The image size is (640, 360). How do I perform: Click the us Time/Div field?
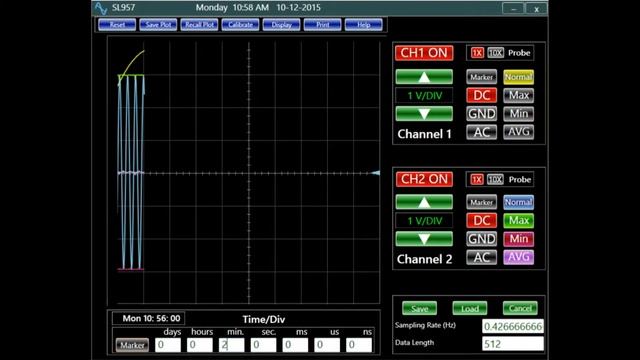pyautogui.click(x=327, y=345)
